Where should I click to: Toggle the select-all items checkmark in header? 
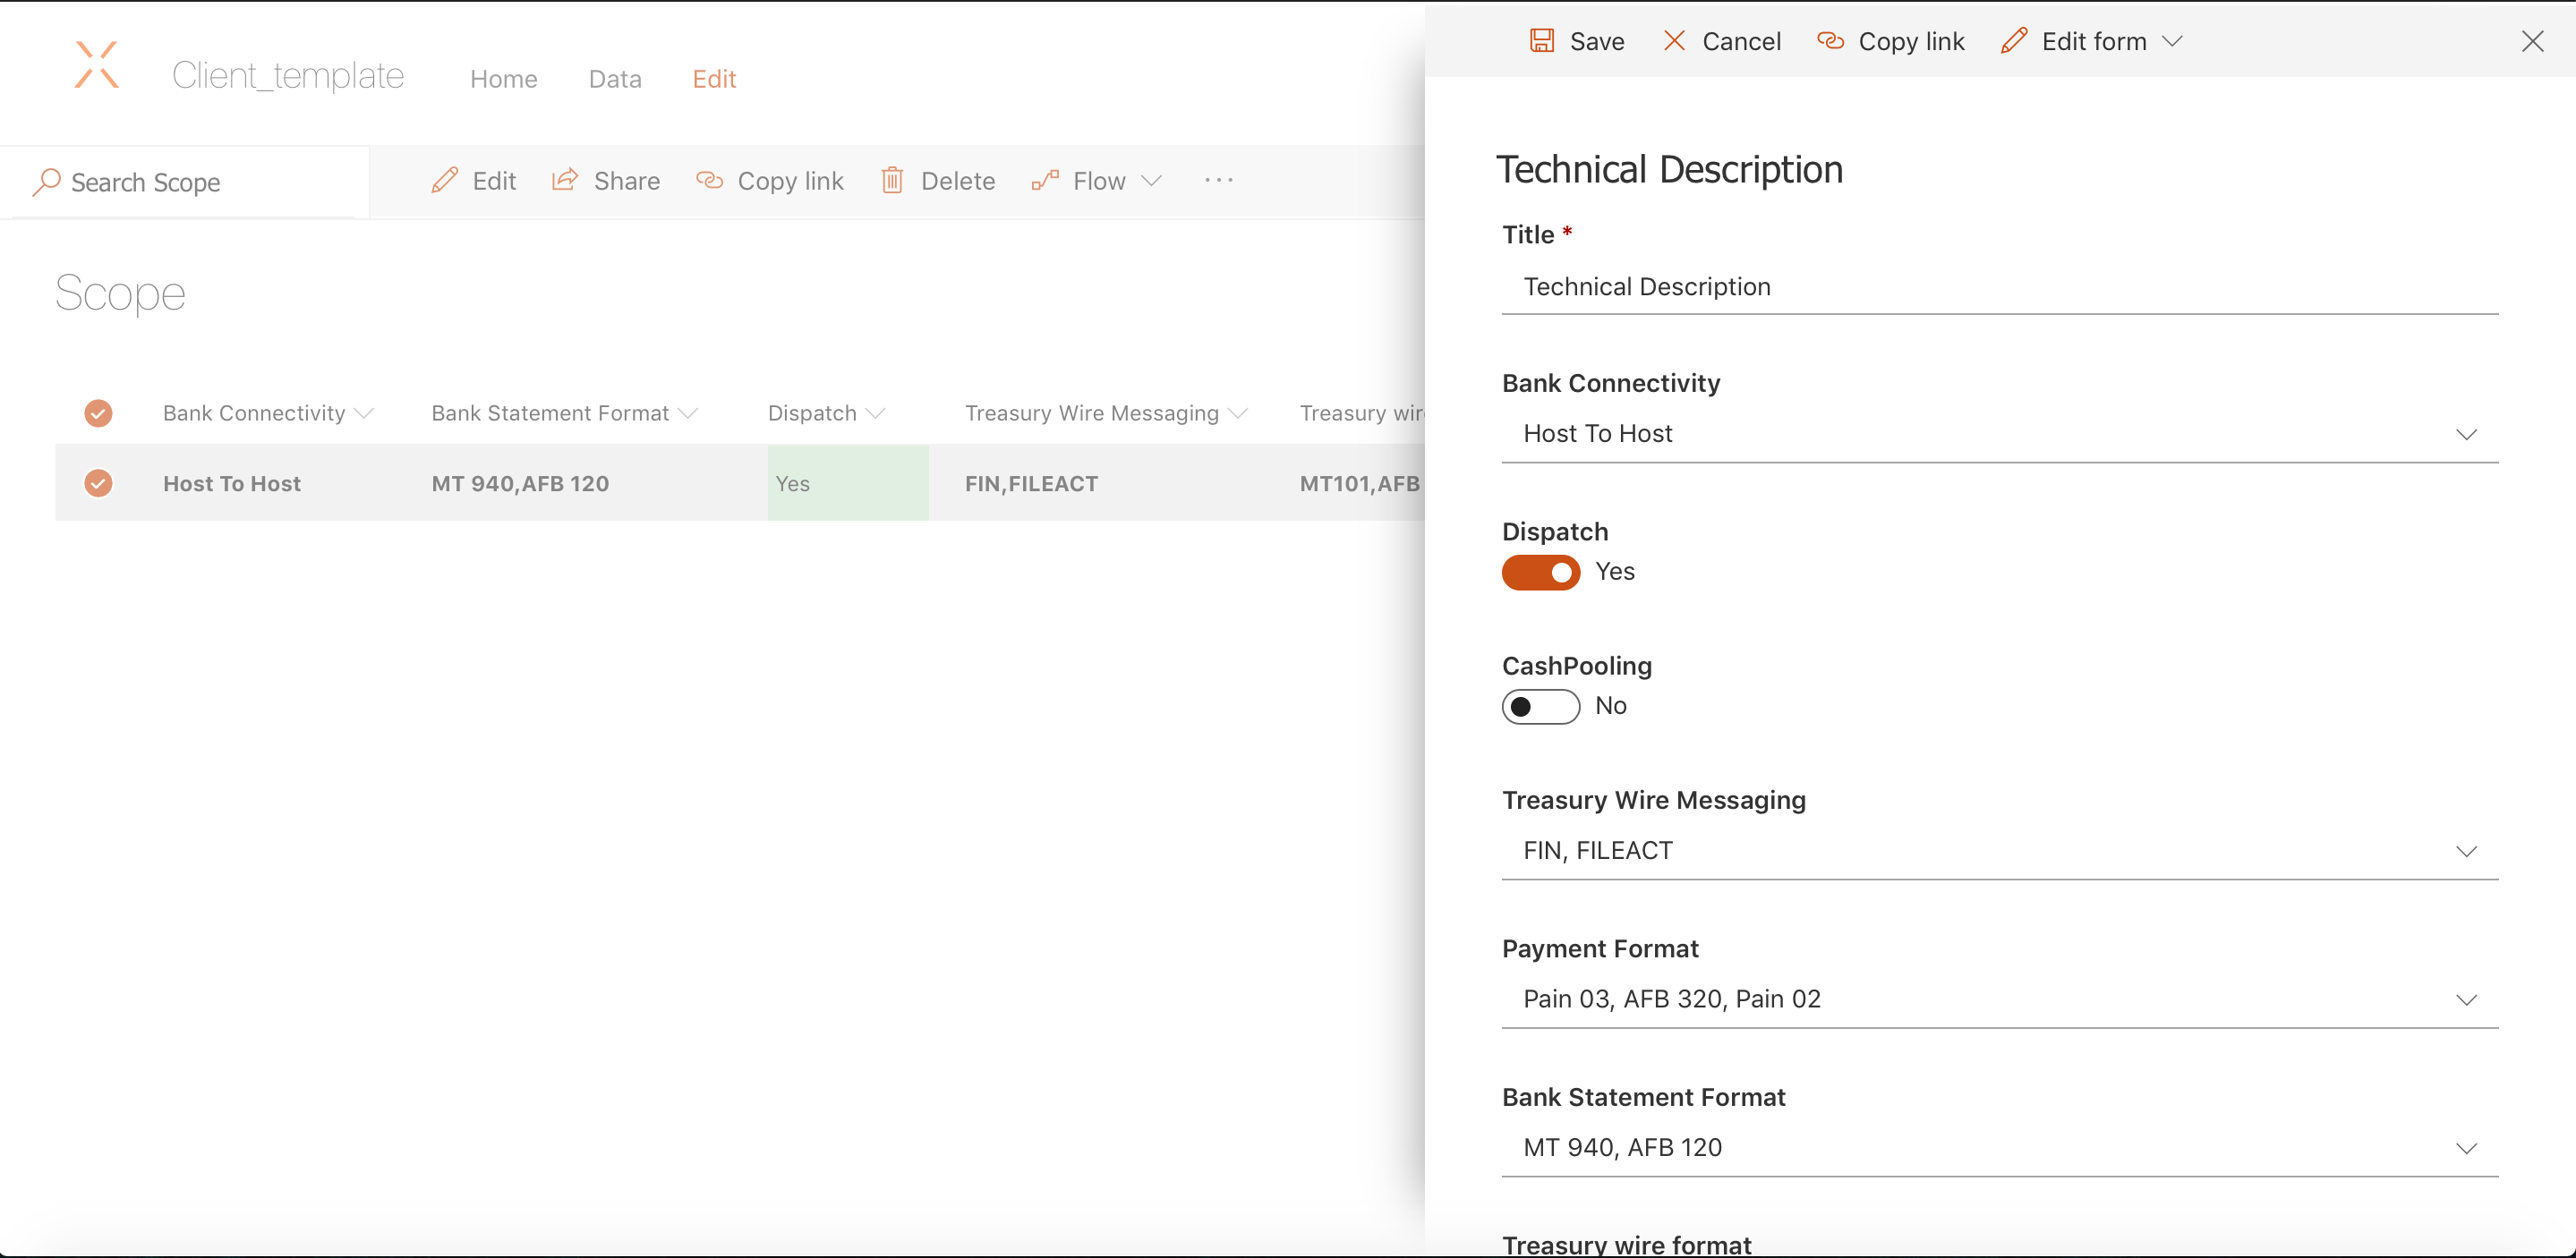point(98,413)
